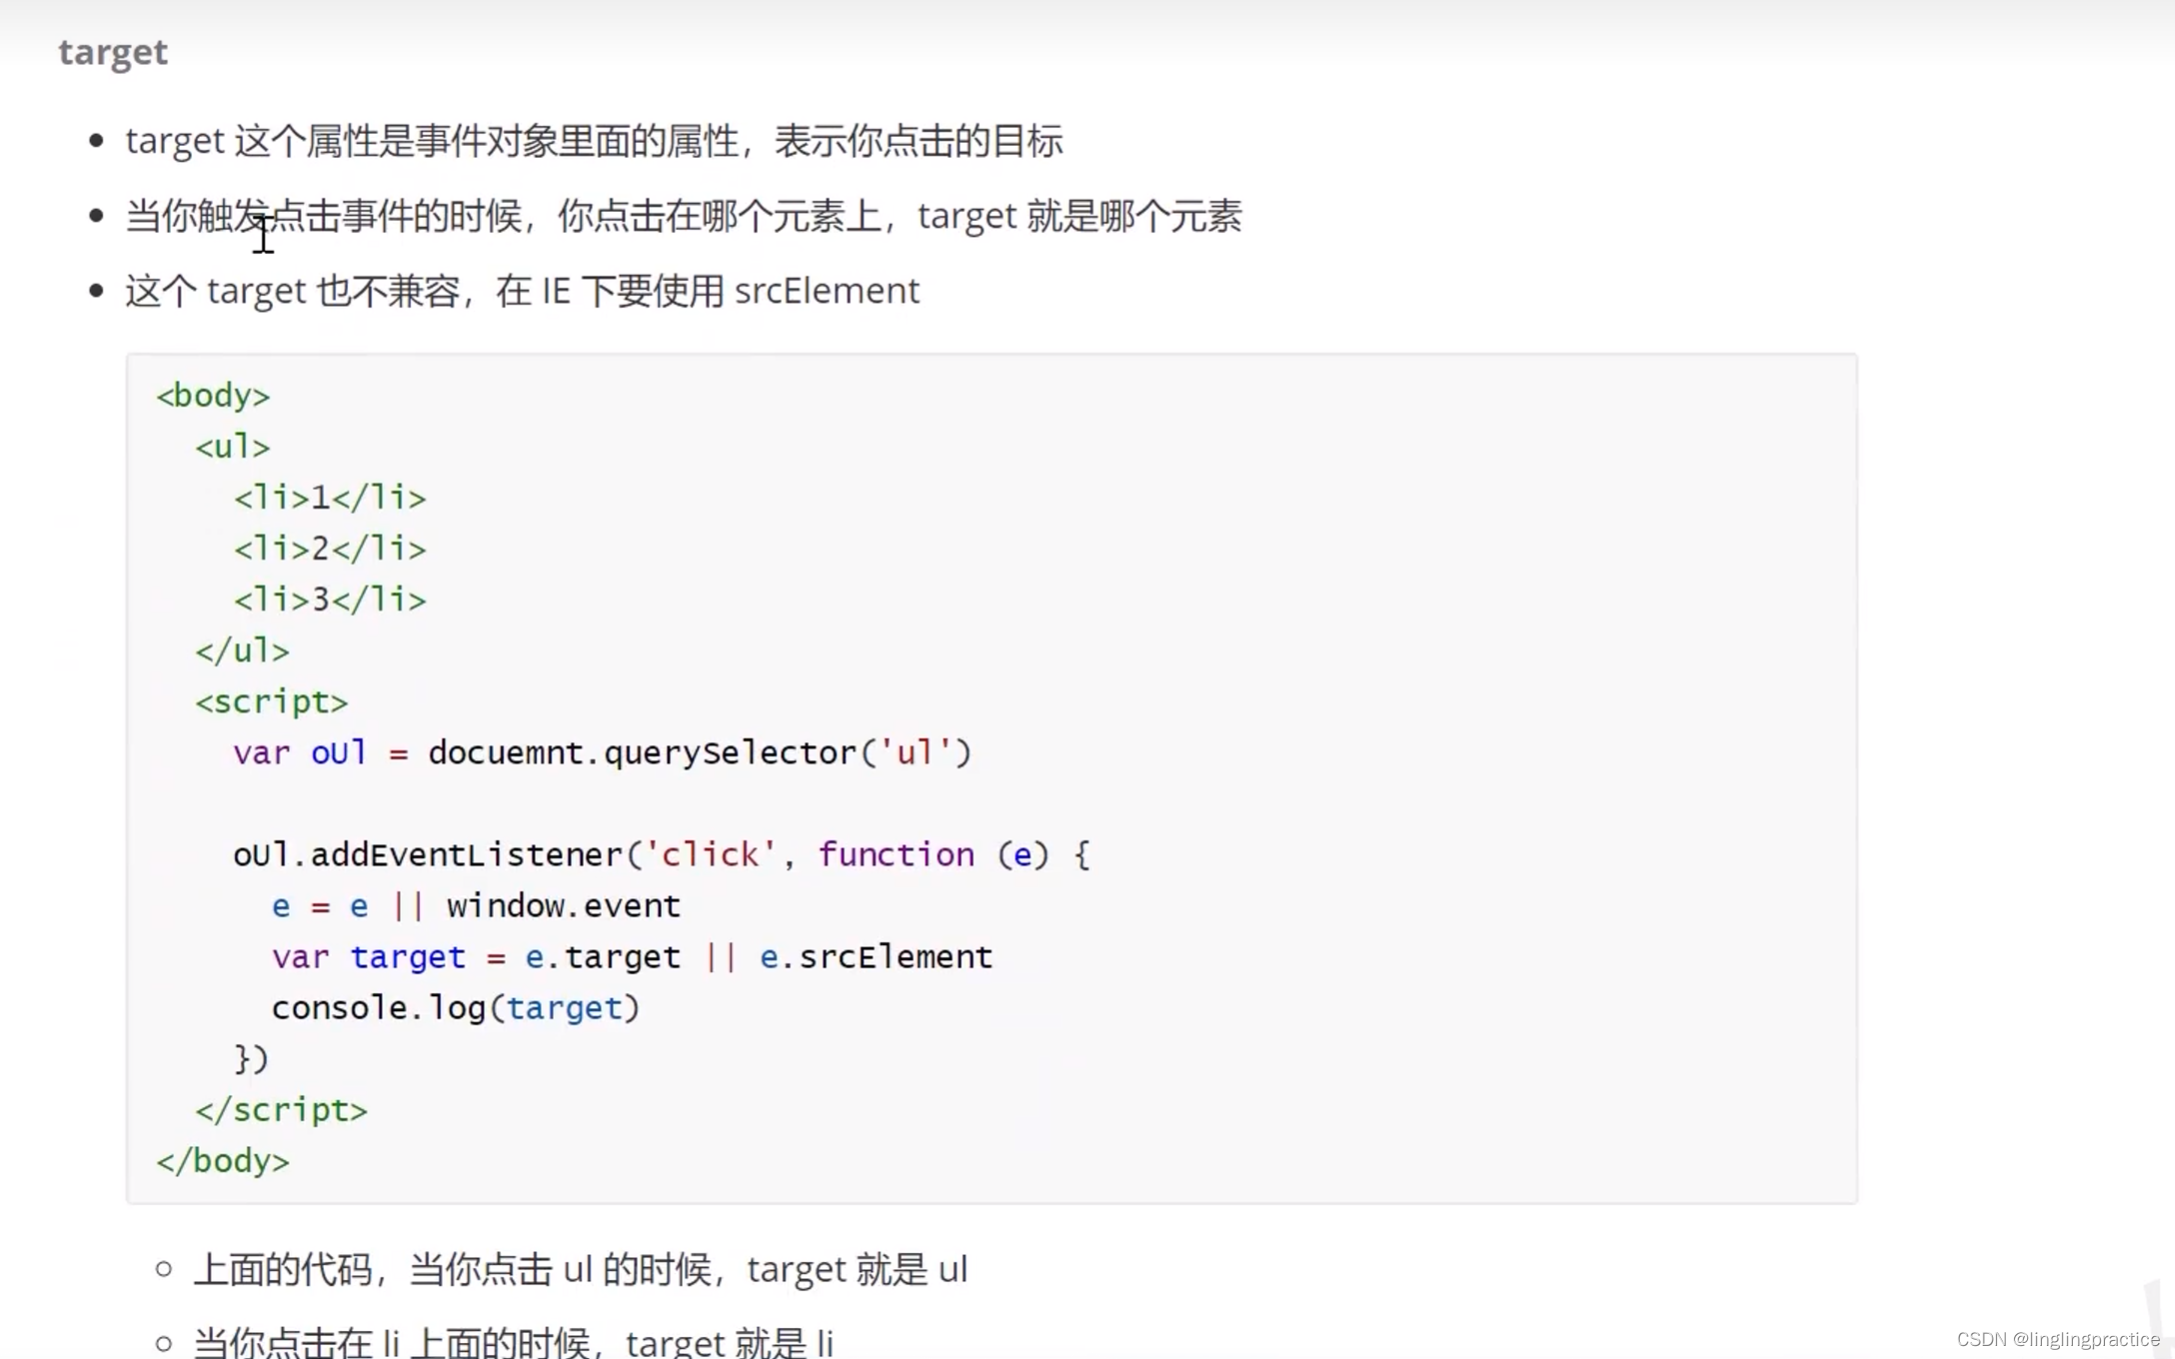
Task: Click the closing </body> code line
Action: pyautogui.click(x=223, y=1161)
